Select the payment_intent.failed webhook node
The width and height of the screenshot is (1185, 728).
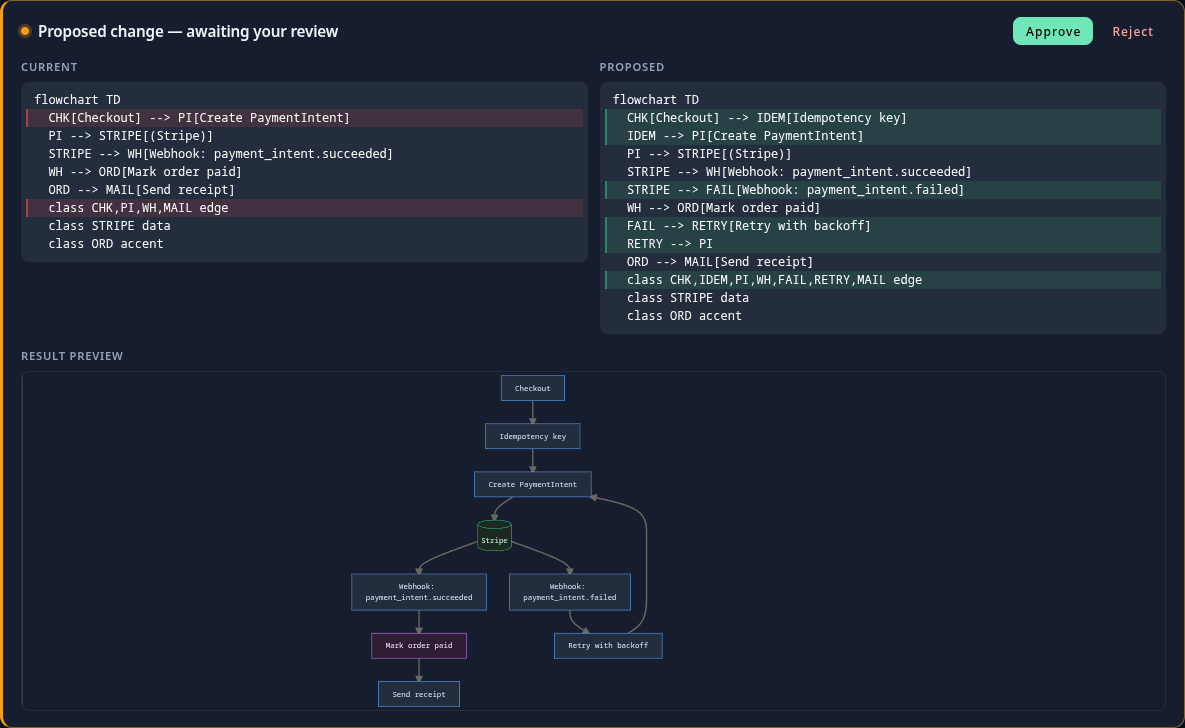tap(570, 592)
